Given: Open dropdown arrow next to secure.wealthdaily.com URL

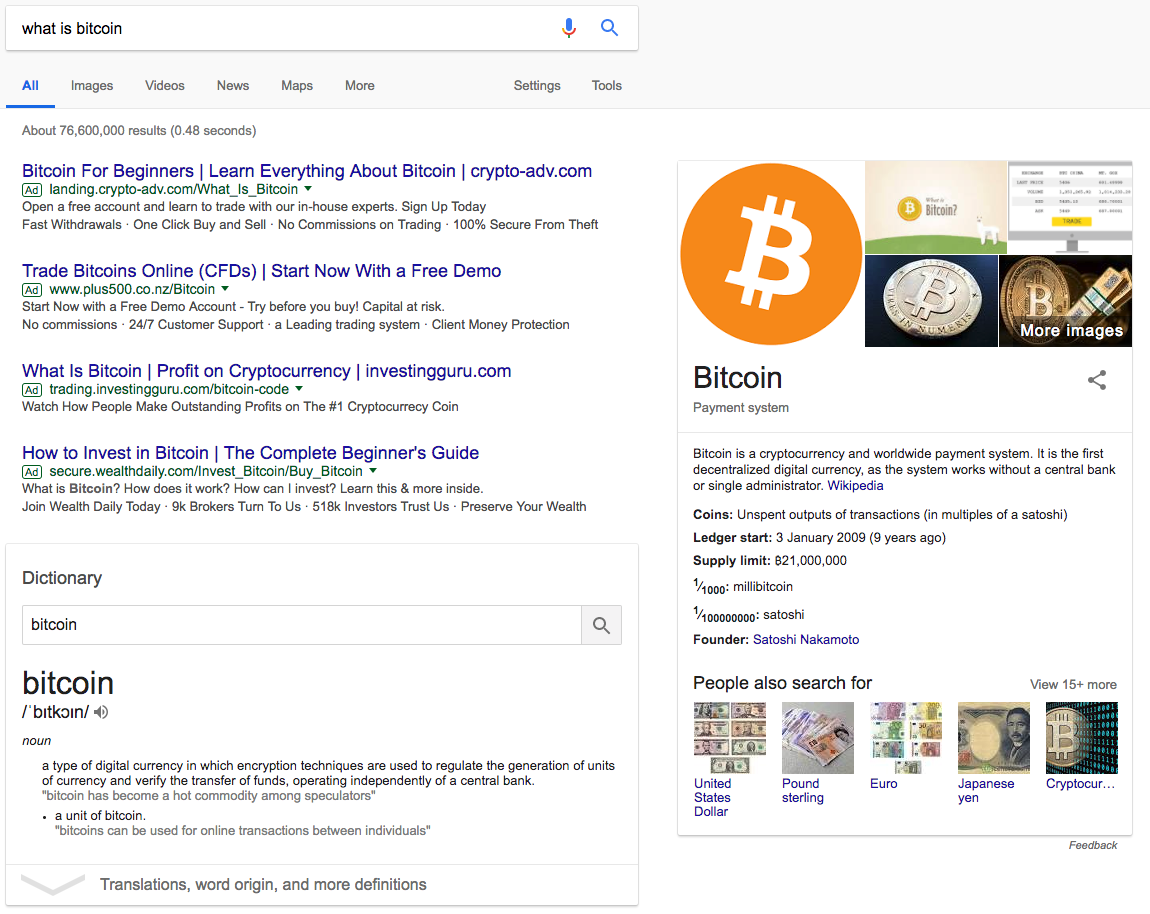Looking at the screenshot, I should tap(373, 470).
